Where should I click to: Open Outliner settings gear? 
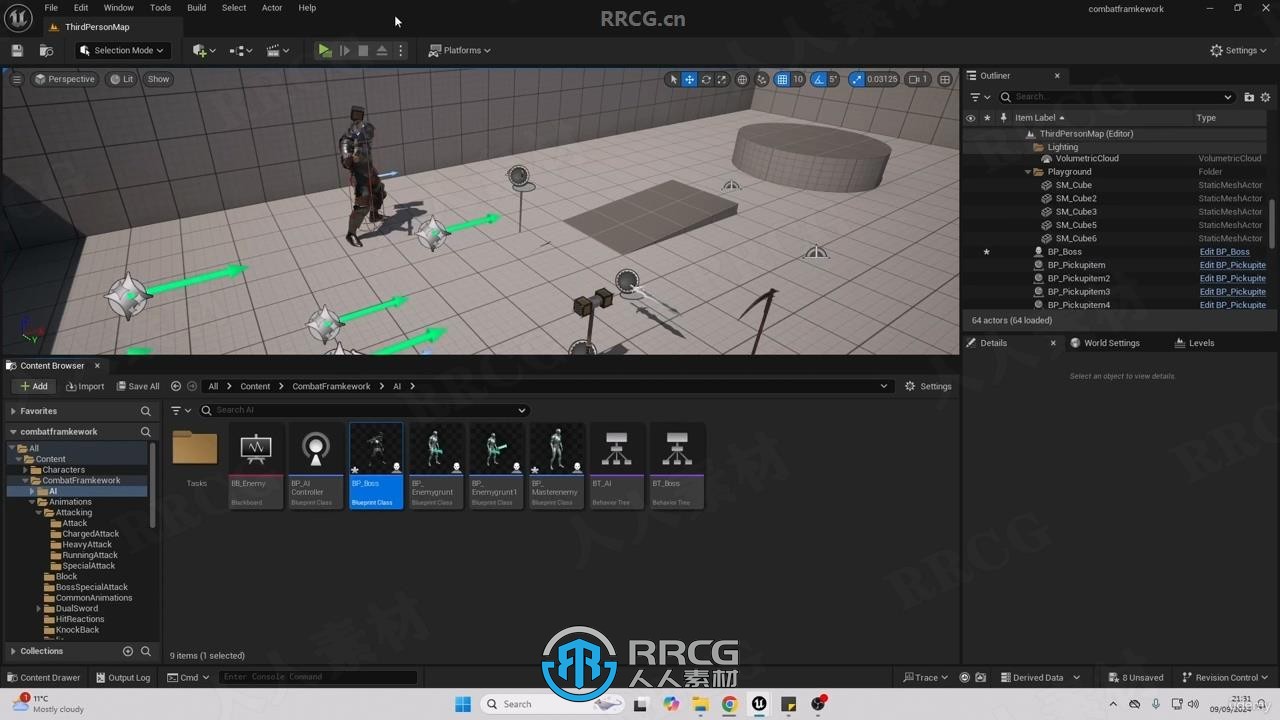(x=1265, y=97)
